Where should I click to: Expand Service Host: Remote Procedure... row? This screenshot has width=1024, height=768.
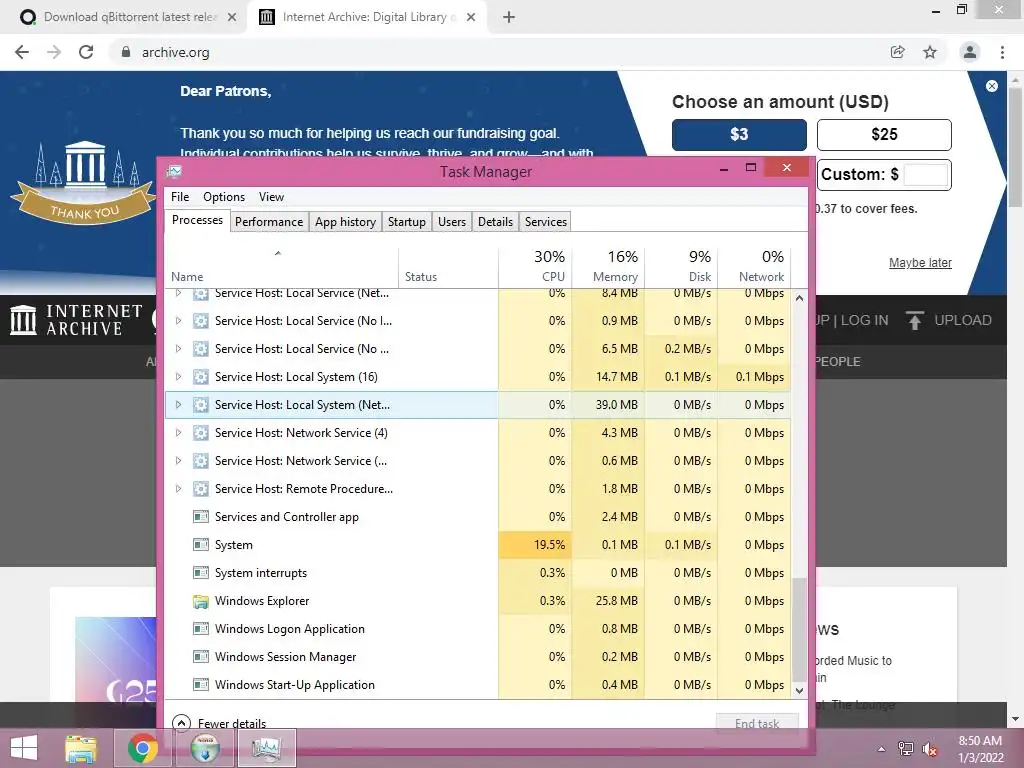pyautogui.click(x=178, y=489)
